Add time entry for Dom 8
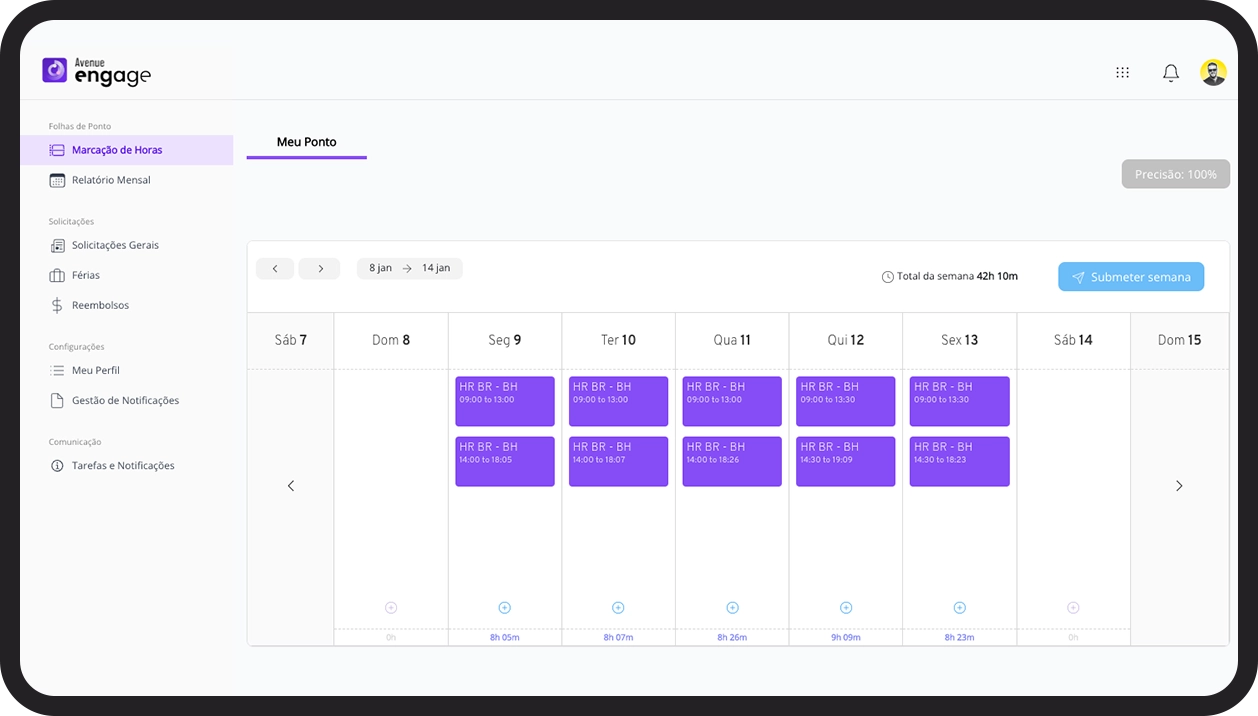This screenshot has width=1258, height=716. [391, 607]
